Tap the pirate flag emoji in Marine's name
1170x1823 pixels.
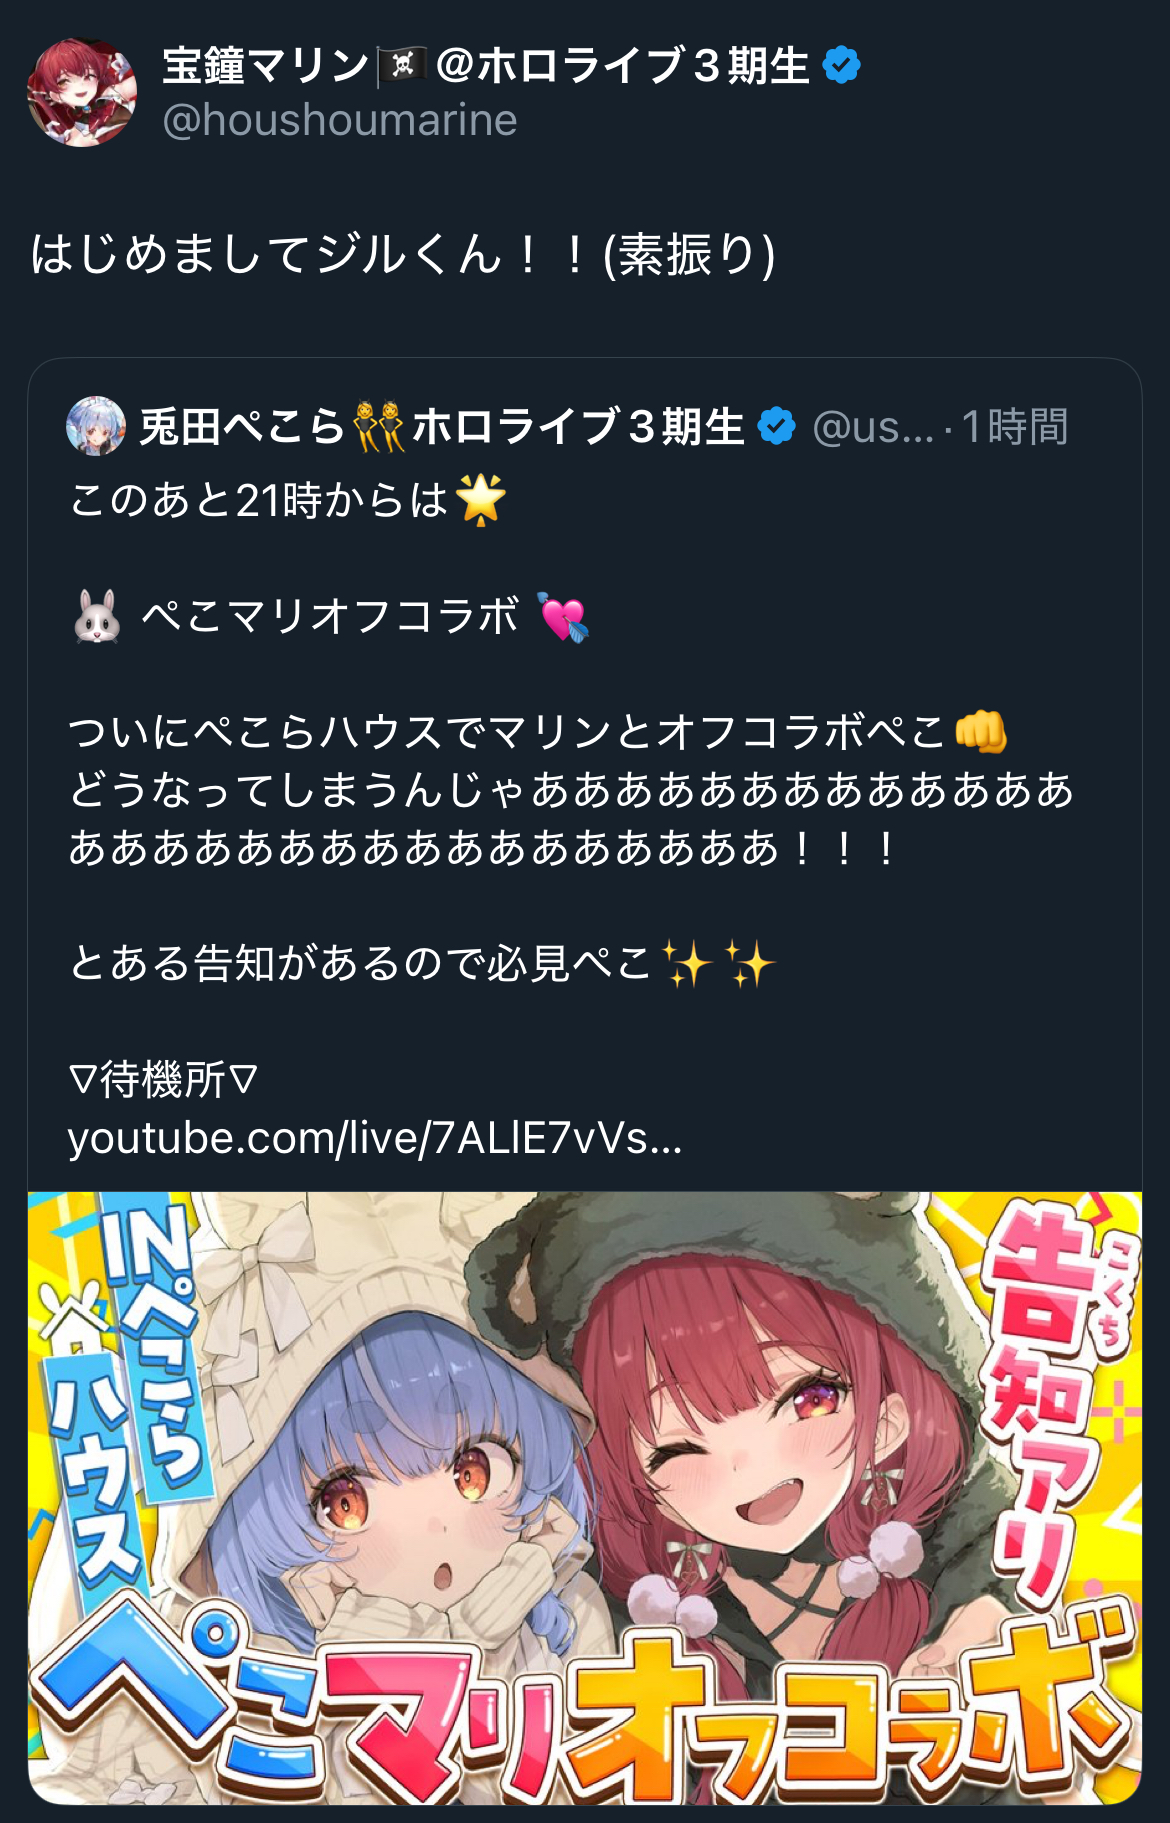402,66
